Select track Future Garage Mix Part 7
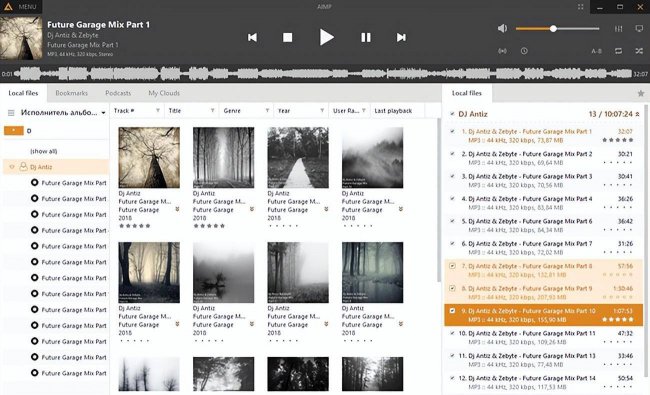Viewport: 650px width, 395px height. point(543,247)
